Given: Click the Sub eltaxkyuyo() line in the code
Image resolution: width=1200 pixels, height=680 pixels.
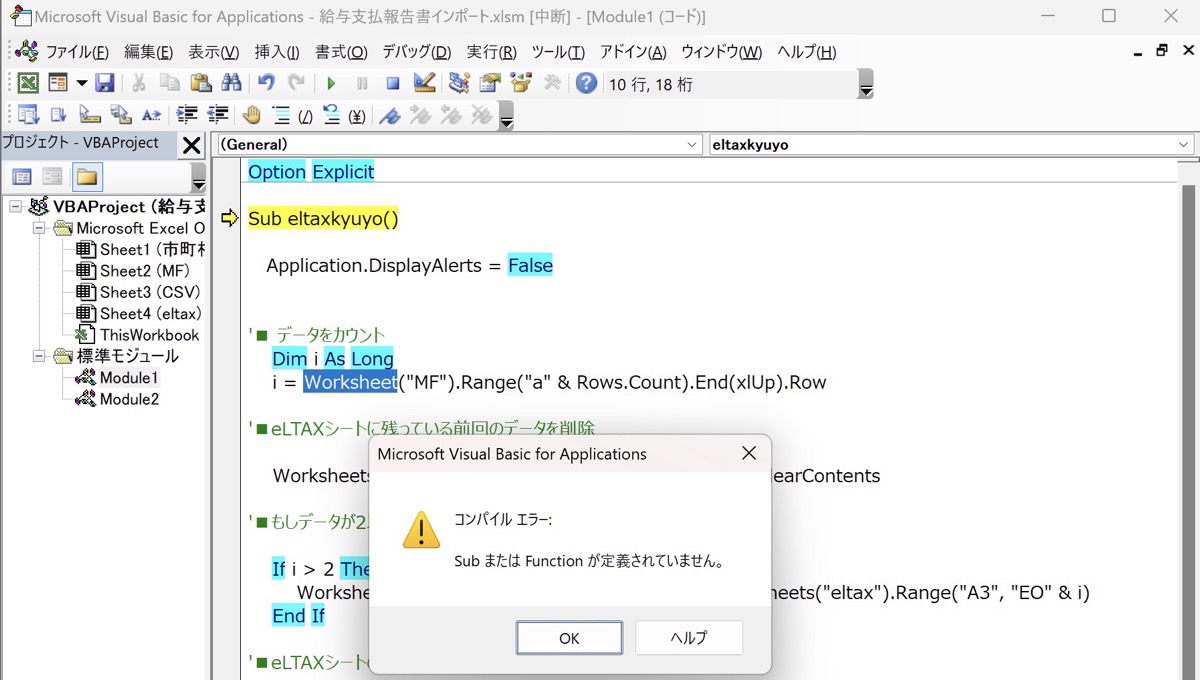Looking at the screenshot, I should 323,218.
